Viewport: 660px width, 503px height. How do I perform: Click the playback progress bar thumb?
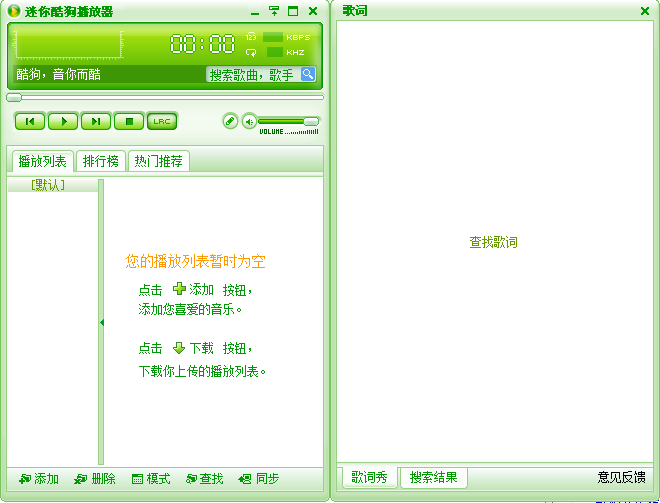pos(14,98)
